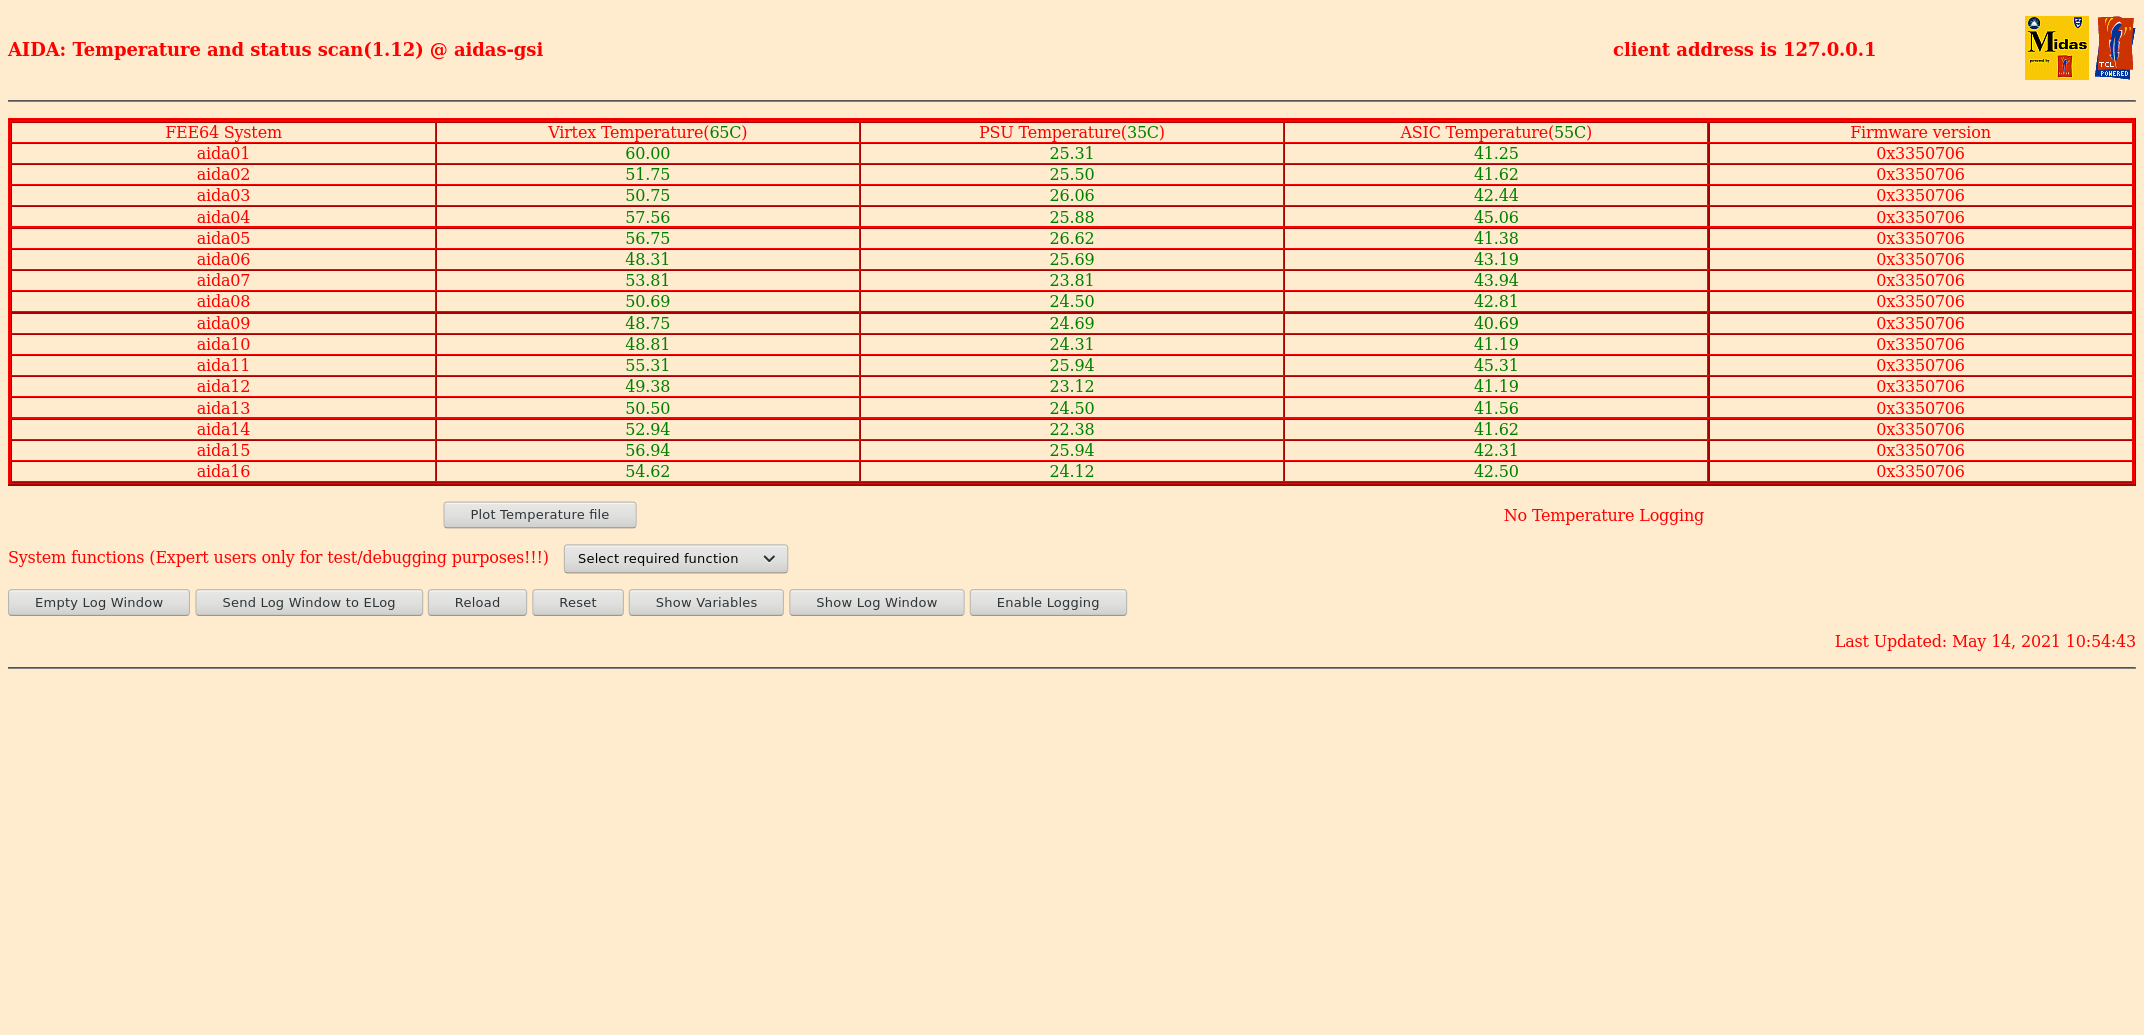Click the Firmware version column header
Viewport: 2144px width, 1035px height.
point(1920,133)
